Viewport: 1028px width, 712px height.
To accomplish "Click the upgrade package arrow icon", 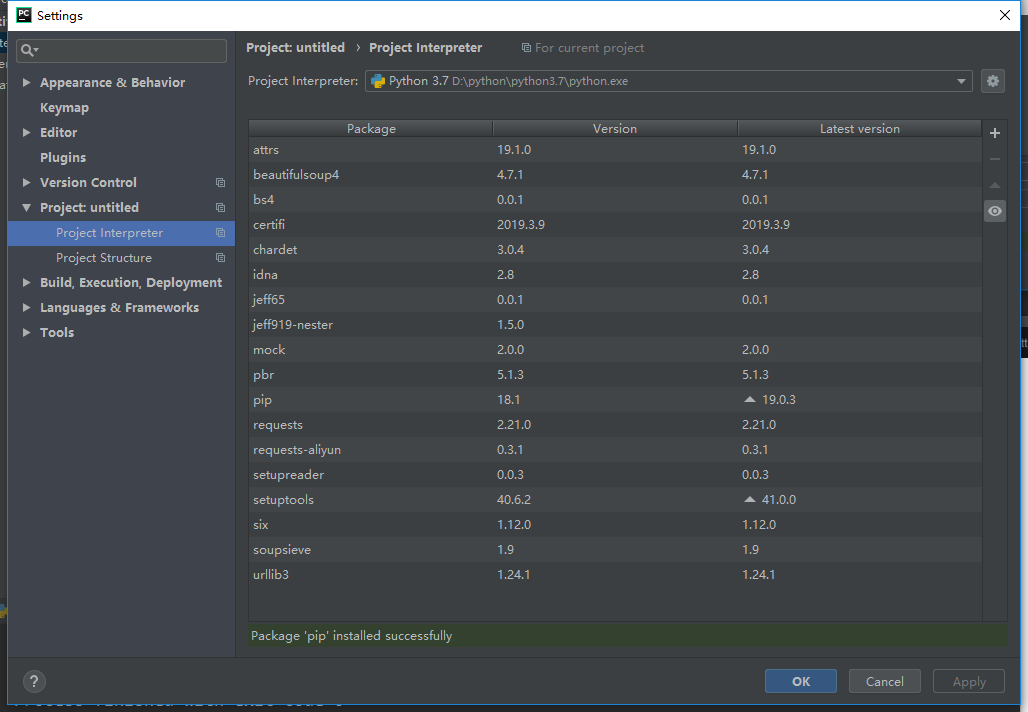I will [995, 186].
